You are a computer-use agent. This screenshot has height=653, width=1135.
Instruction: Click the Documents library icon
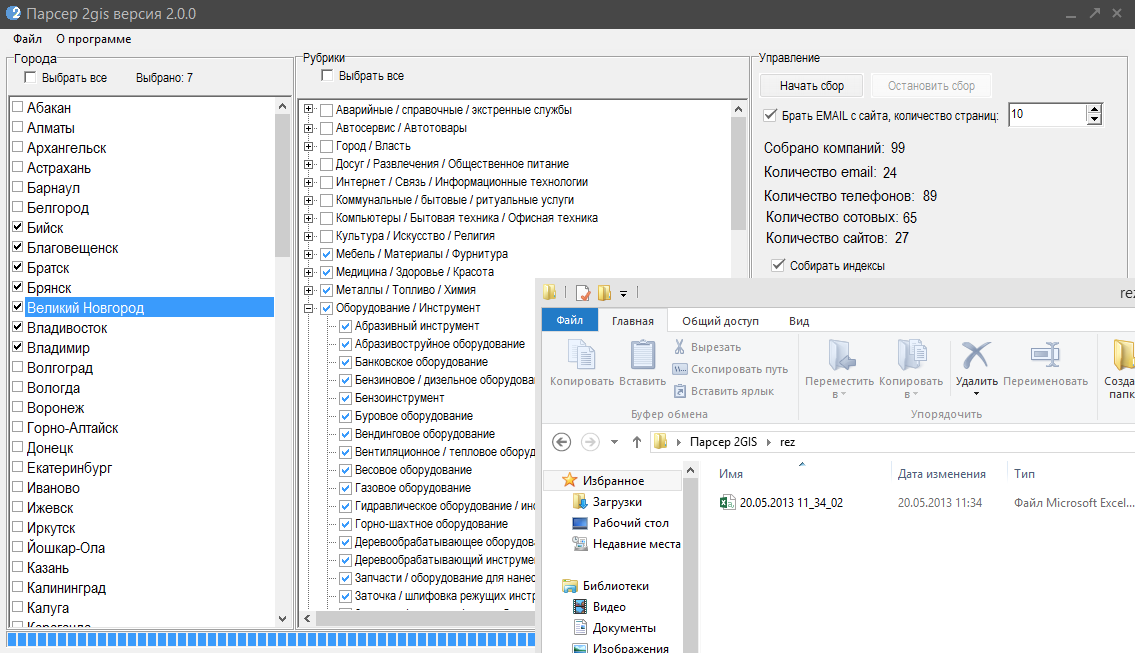pyautogui.click(x=580, y=628)
